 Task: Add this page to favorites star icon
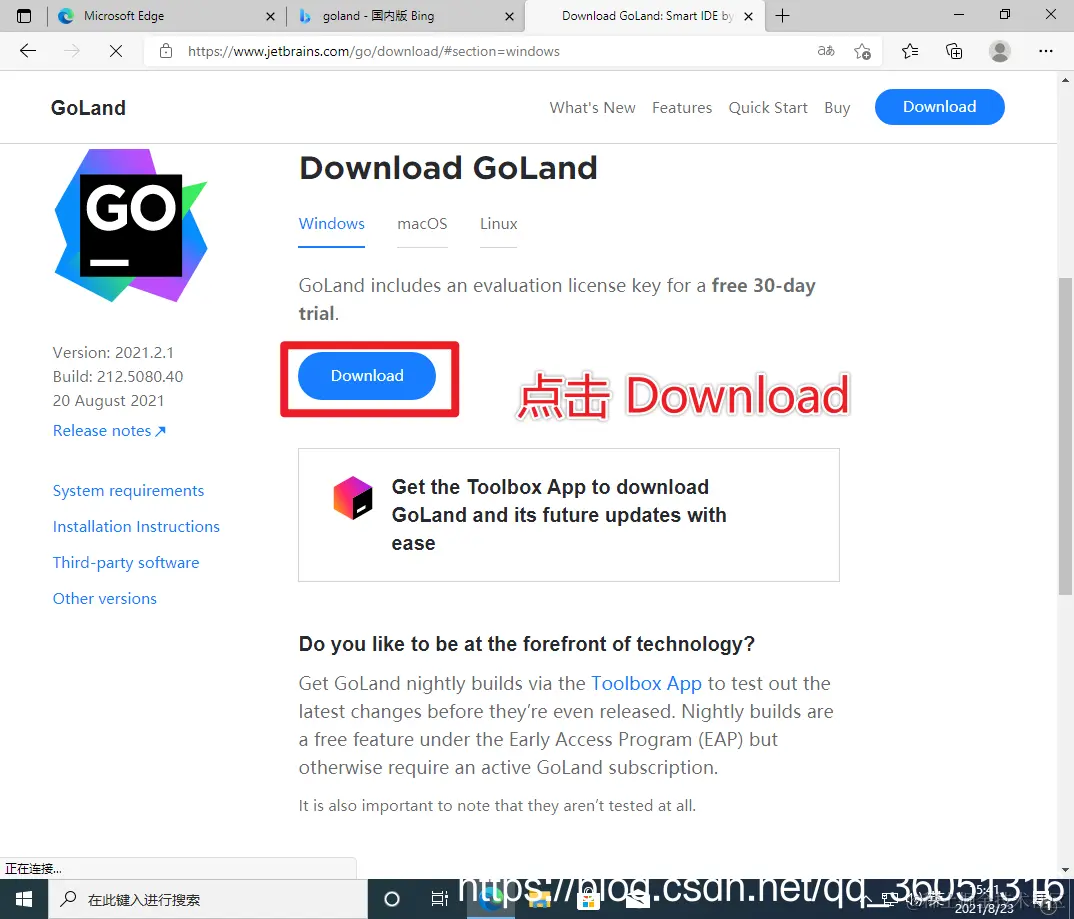pos(862,51)
